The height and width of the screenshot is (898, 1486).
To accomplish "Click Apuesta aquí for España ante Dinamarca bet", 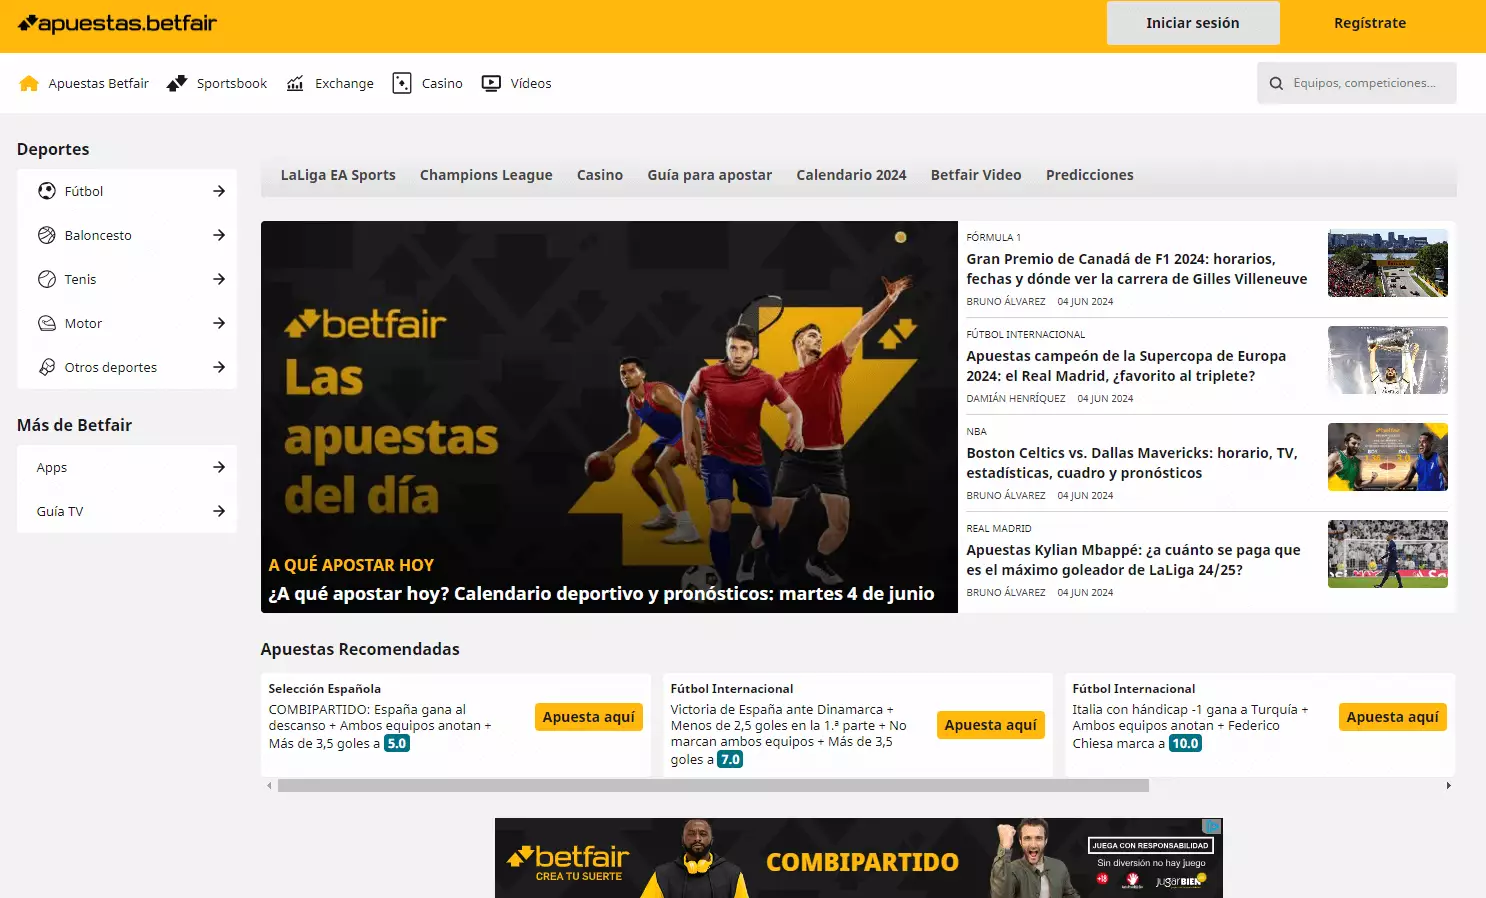I will click(x=991, y=725).
